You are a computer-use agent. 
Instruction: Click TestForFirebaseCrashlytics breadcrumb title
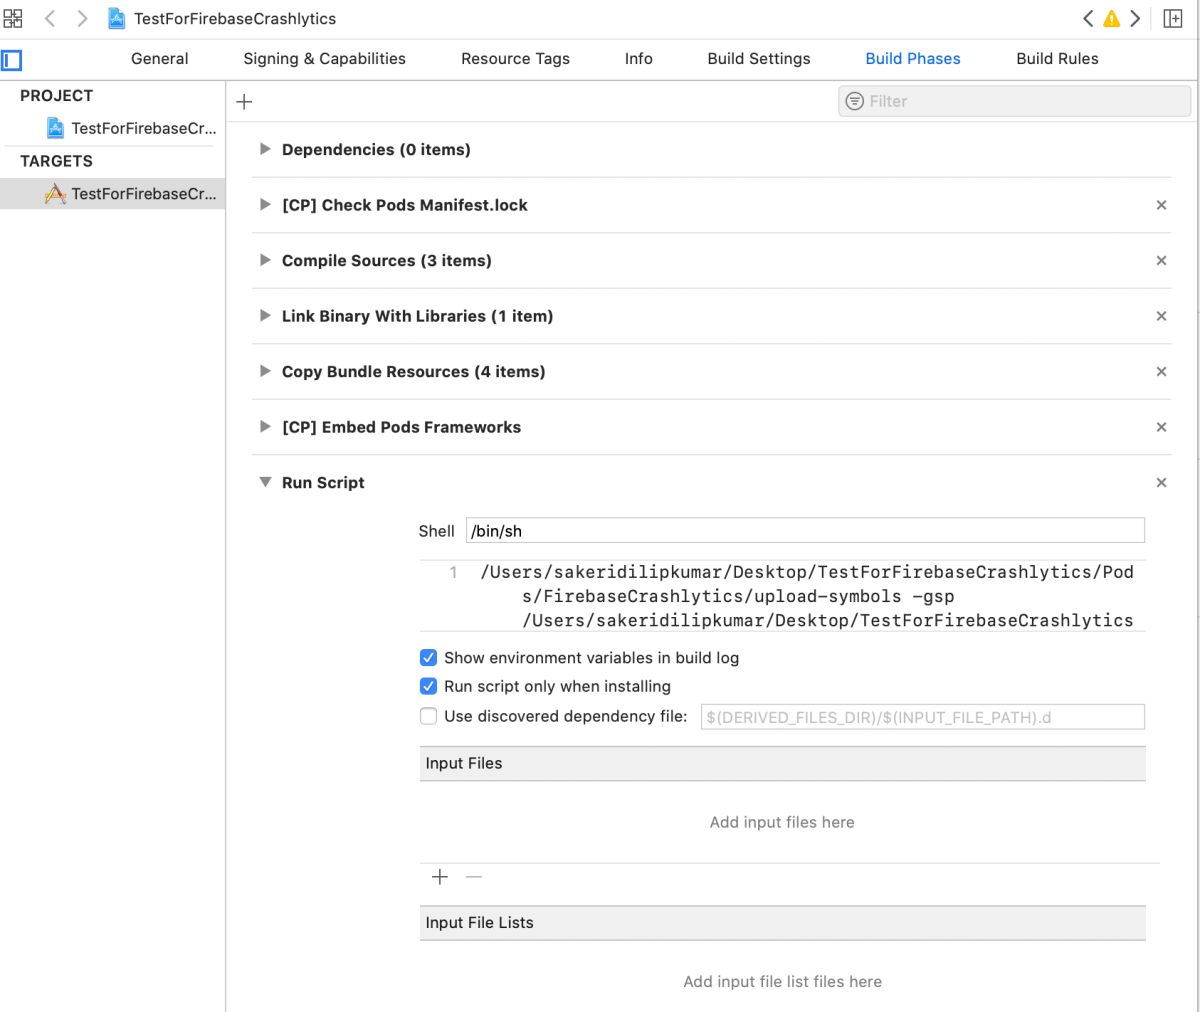(x=235, y=18)
